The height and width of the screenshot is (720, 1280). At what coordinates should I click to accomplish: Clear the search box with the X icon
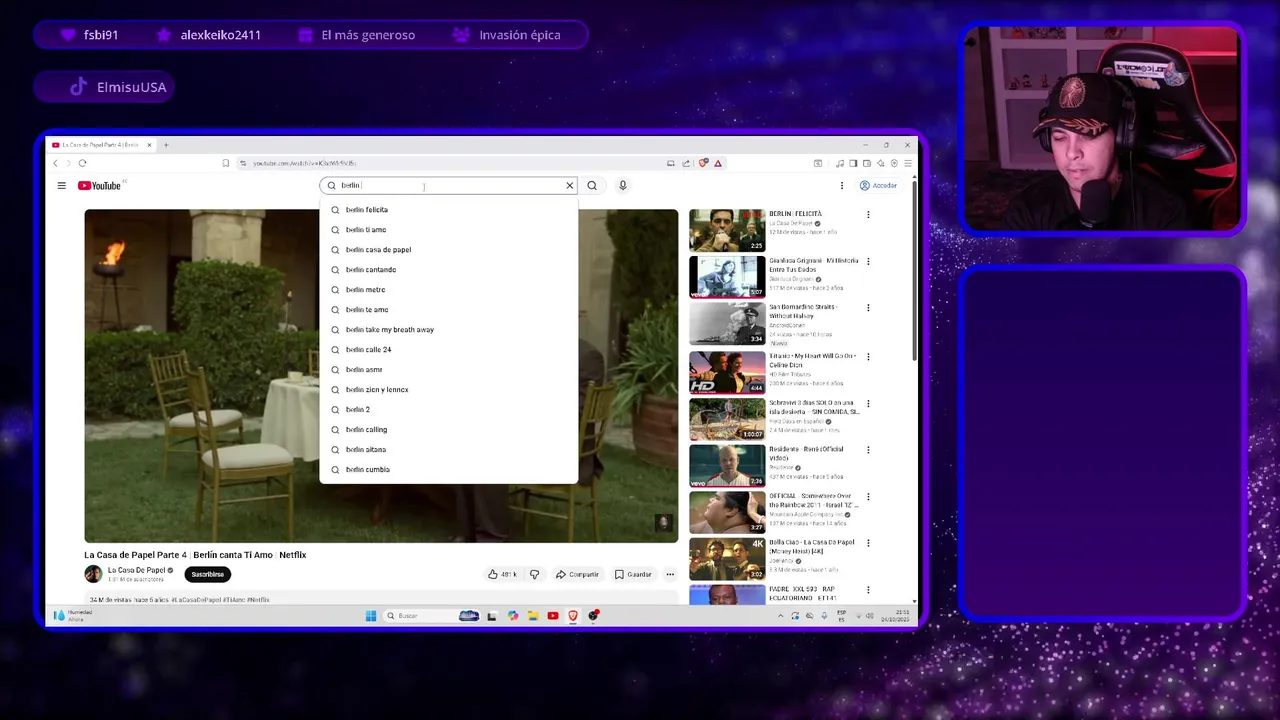click(570, 185)
